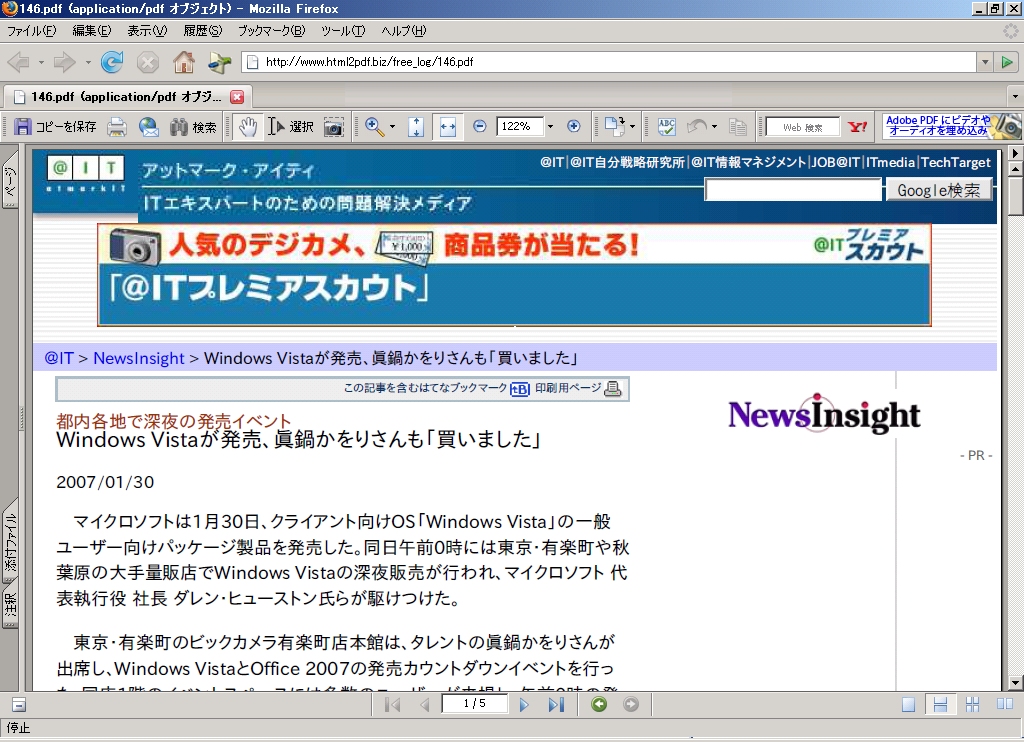Click the page number field 1 / 5
Viewport: 1024px width, 742px height.
point(475,703)
